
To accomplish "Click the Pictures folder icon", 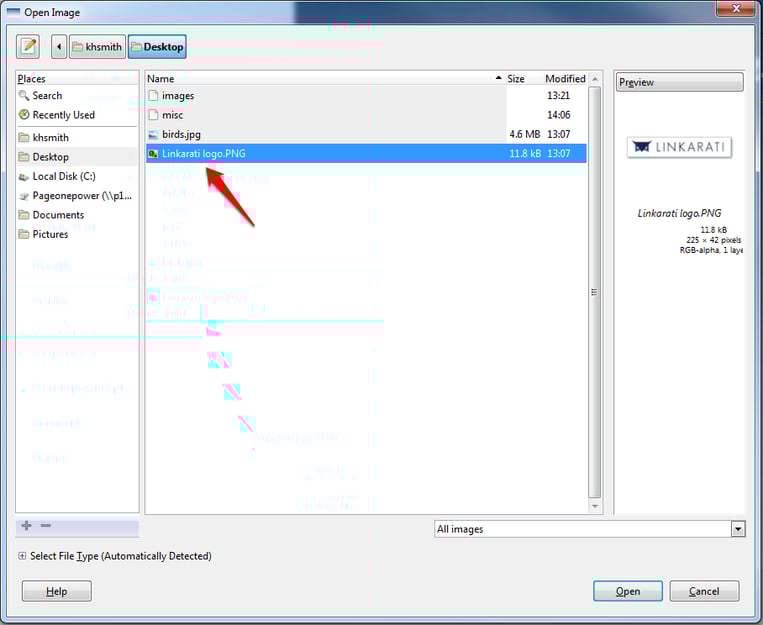I will coord(24,234).
